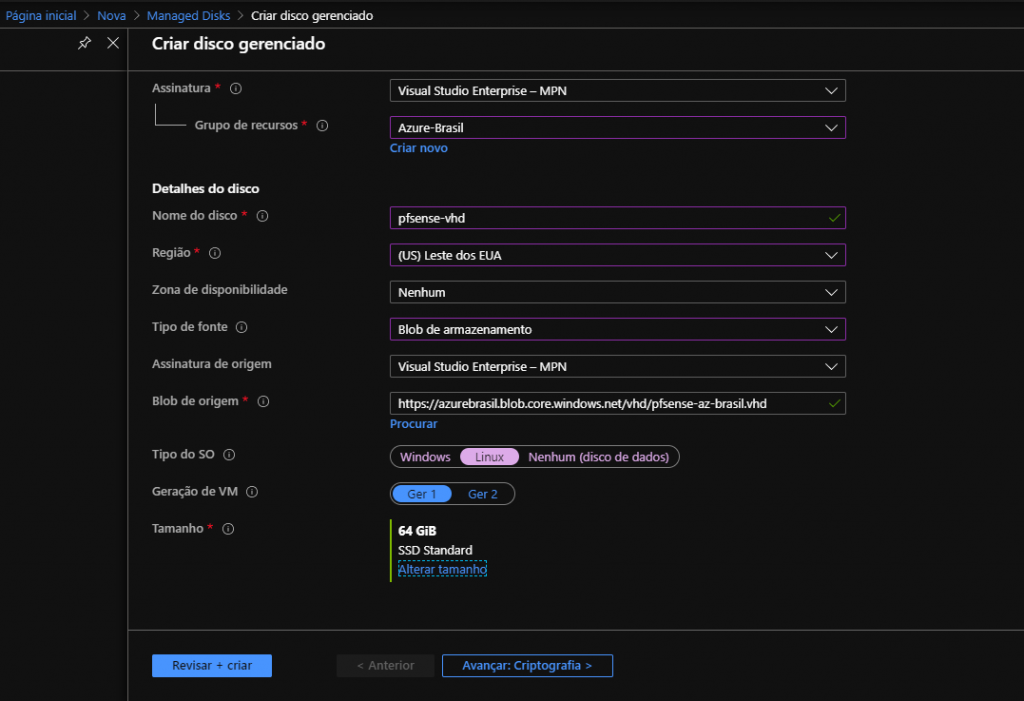Show info tooltip for Nome do disco

[x=263, y=216]
